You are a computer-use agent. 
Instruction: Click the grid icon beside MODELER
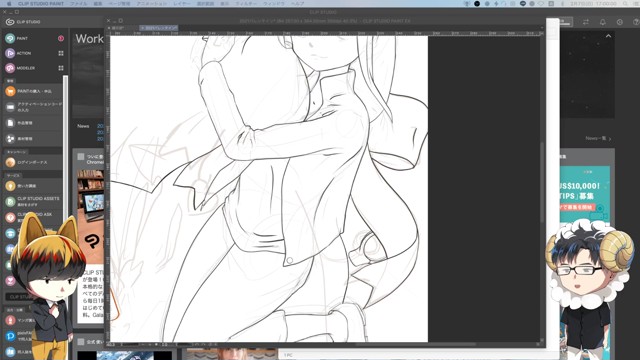coord(61,68)
